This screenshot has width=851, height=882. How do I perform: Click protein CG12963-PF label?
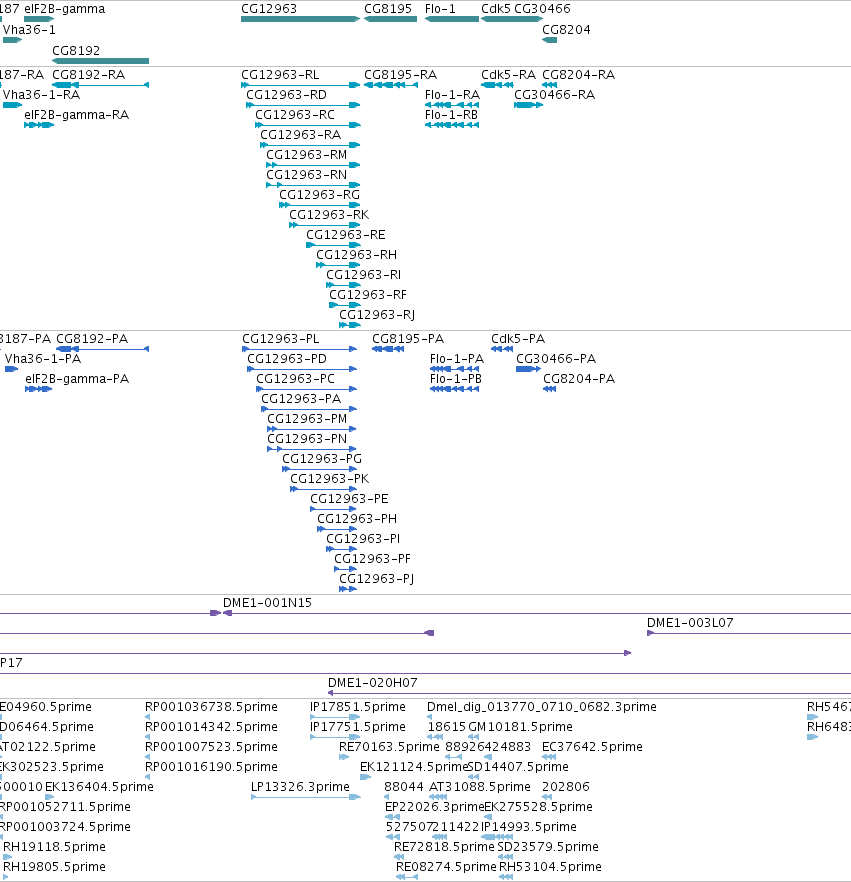pyautogui.click(x=372, y=559)
